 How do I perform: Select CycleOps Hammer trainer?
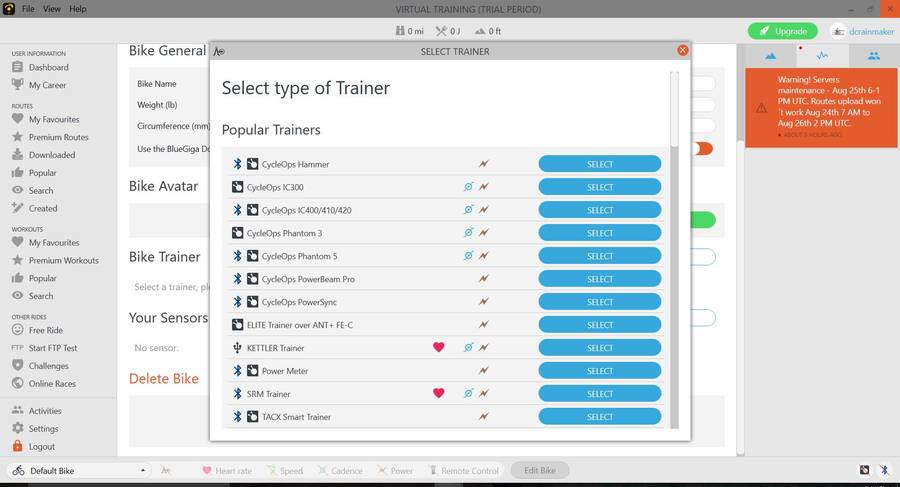coord(600,164)
